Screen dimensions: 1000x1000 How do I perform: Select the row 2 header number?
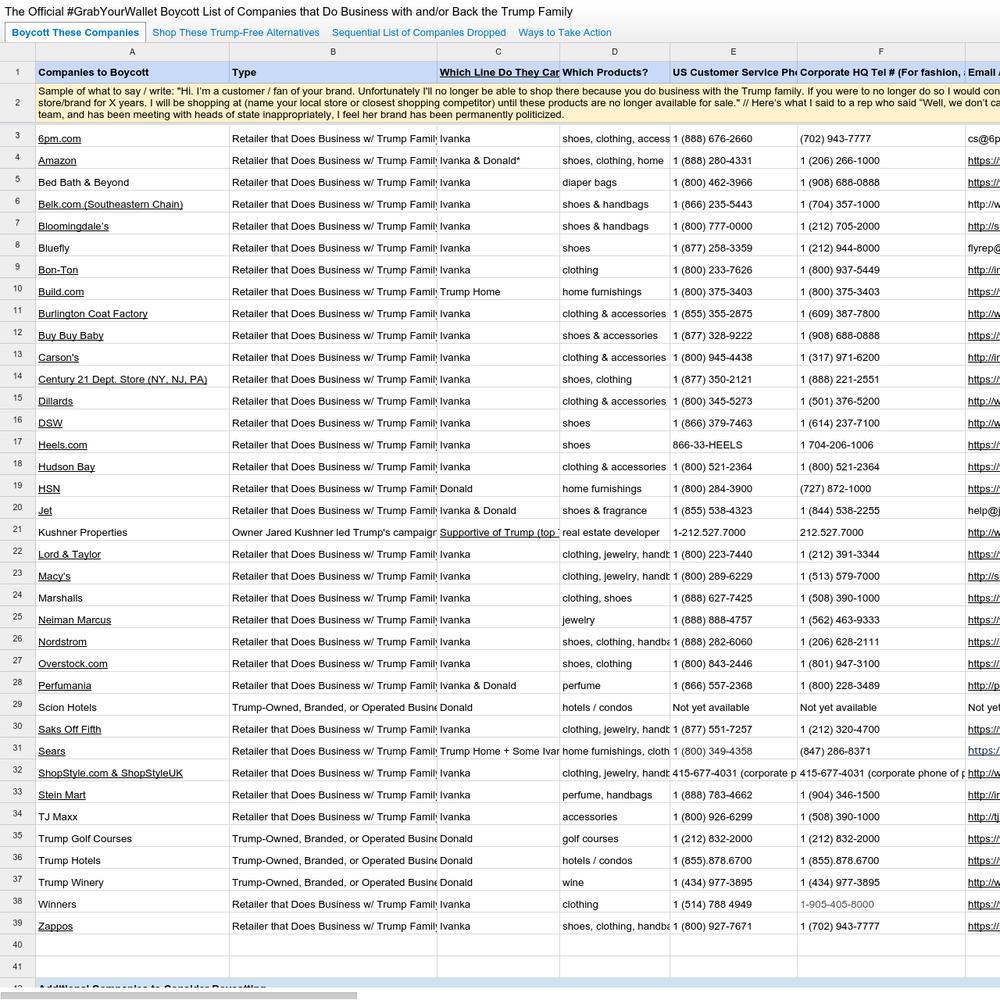tap(17, 103)
